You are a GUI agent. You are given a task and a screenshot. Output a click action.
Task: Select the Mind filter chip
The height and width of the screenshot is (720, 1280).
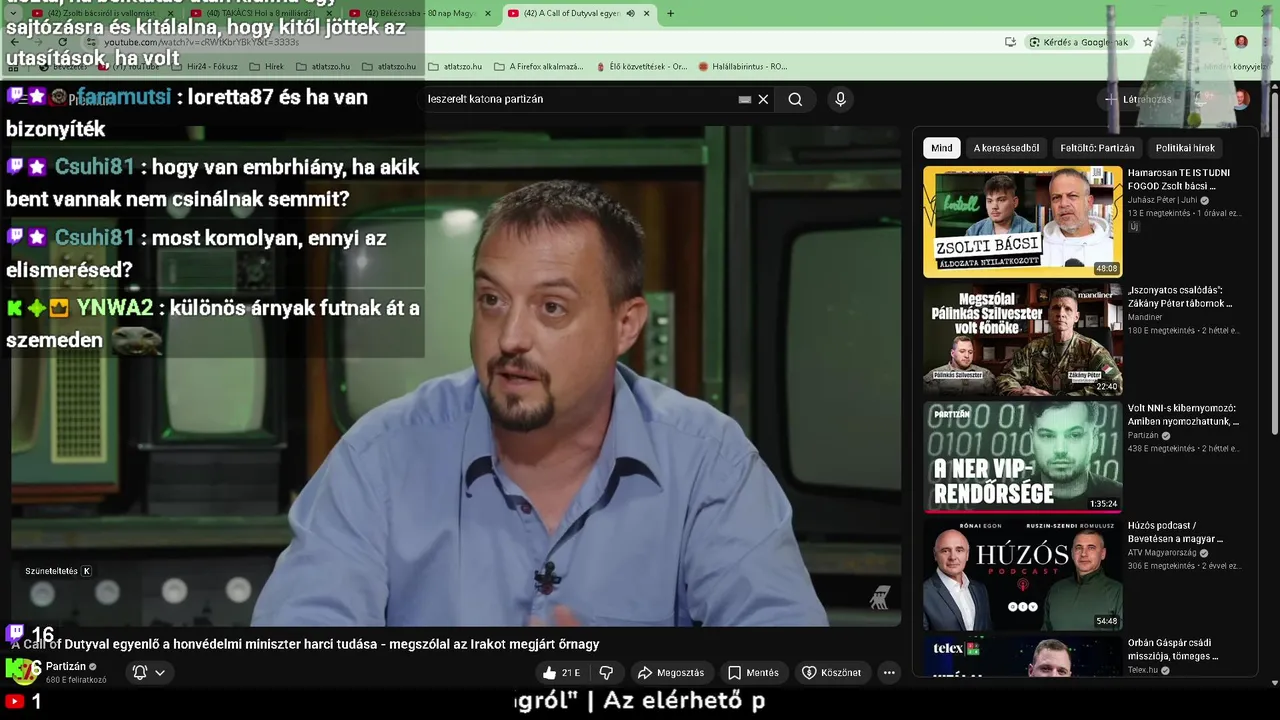(942, 148)
